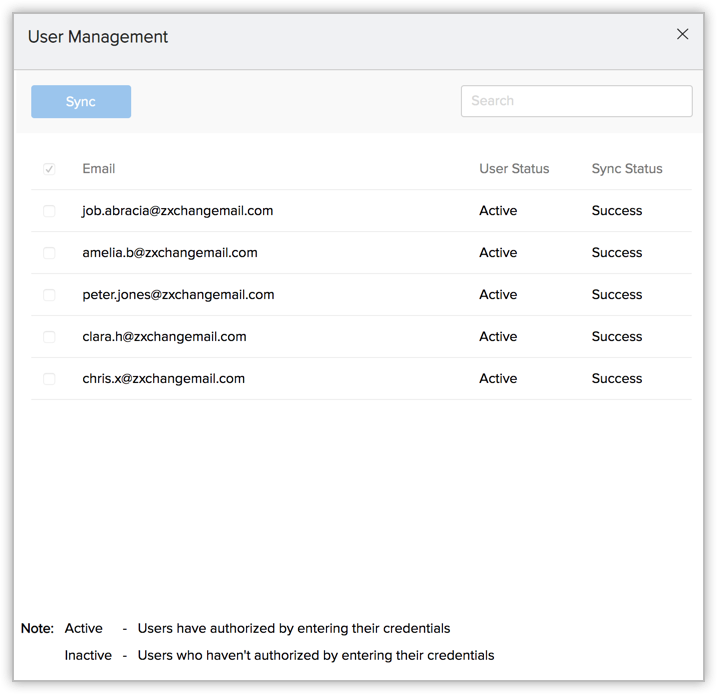Click the peter.jones@zxchangemail.com email entry

pos(178,295)
